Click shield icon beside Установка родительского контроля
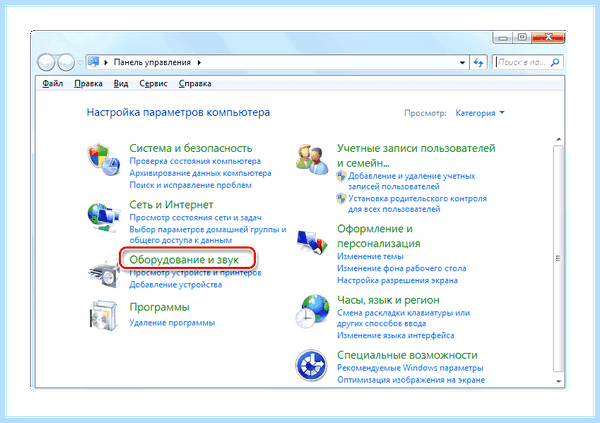 tap(341, 199)
